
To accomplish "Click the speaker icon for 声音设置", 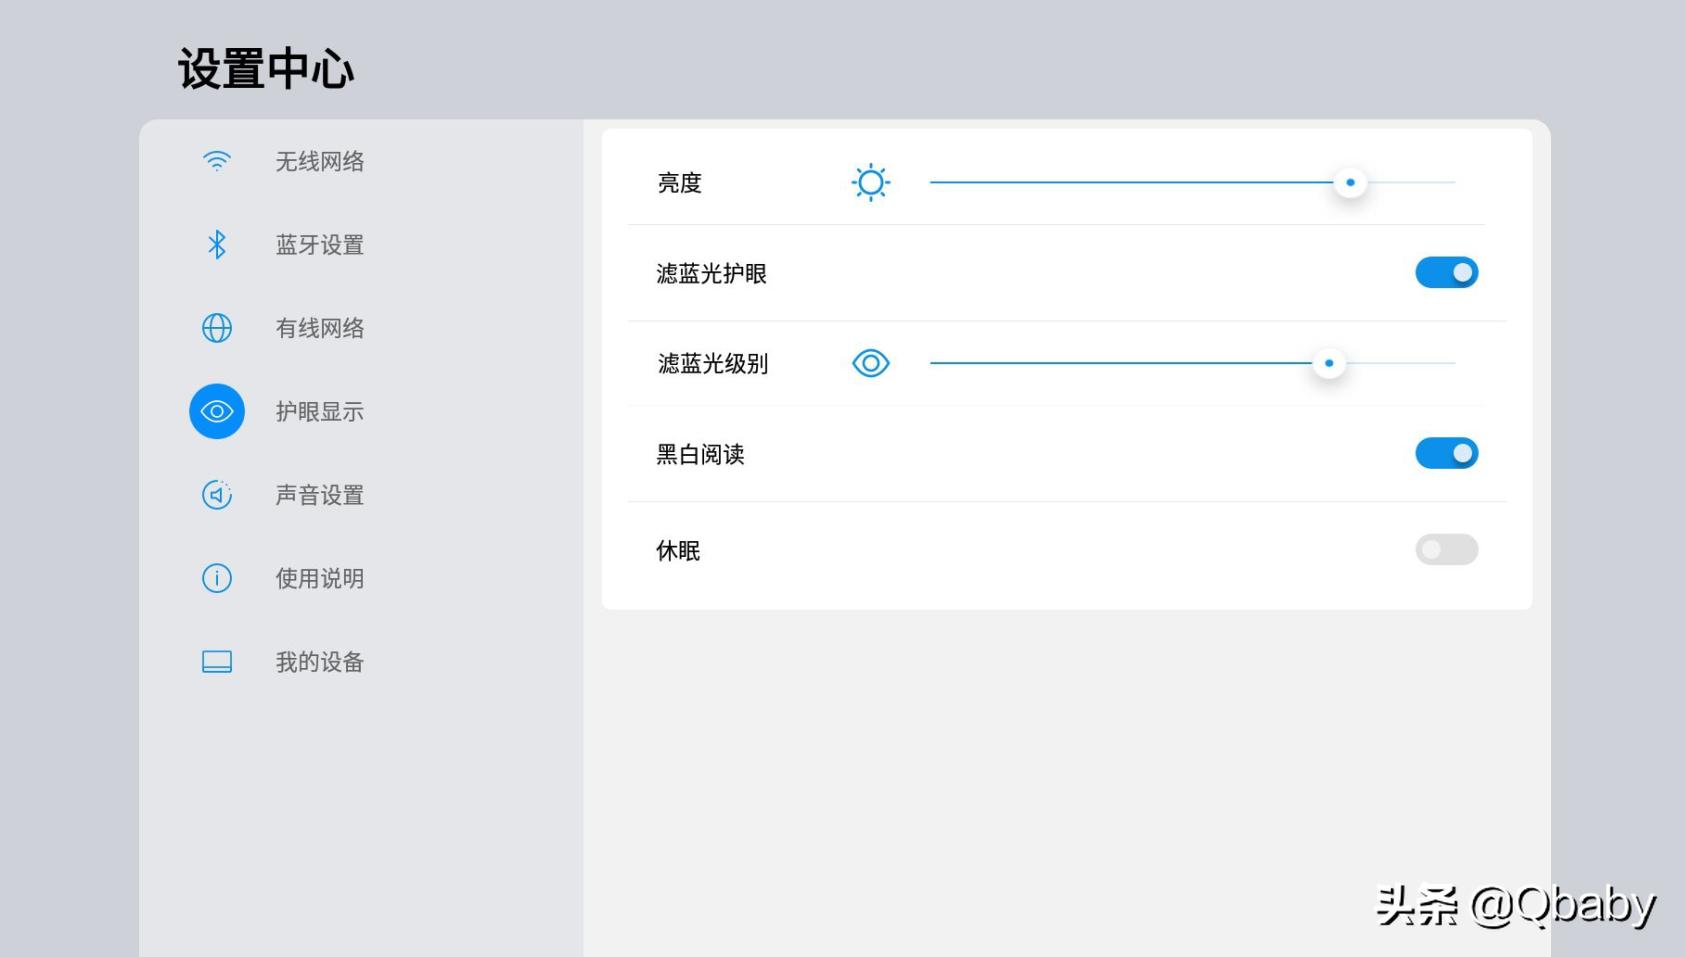I will click(x=215, y=494).
